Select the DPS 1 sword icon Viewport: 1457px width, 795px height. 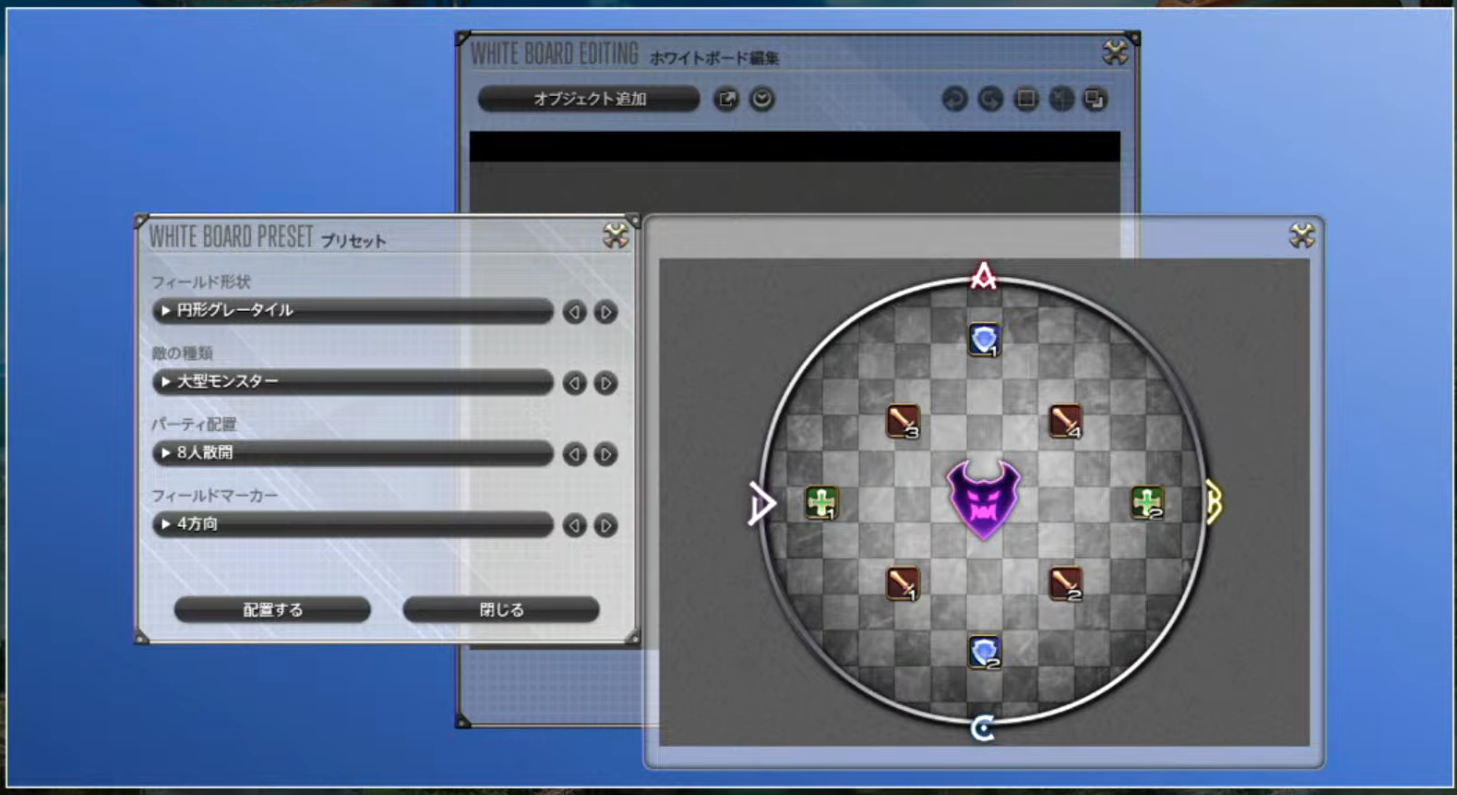coord(903,583)
